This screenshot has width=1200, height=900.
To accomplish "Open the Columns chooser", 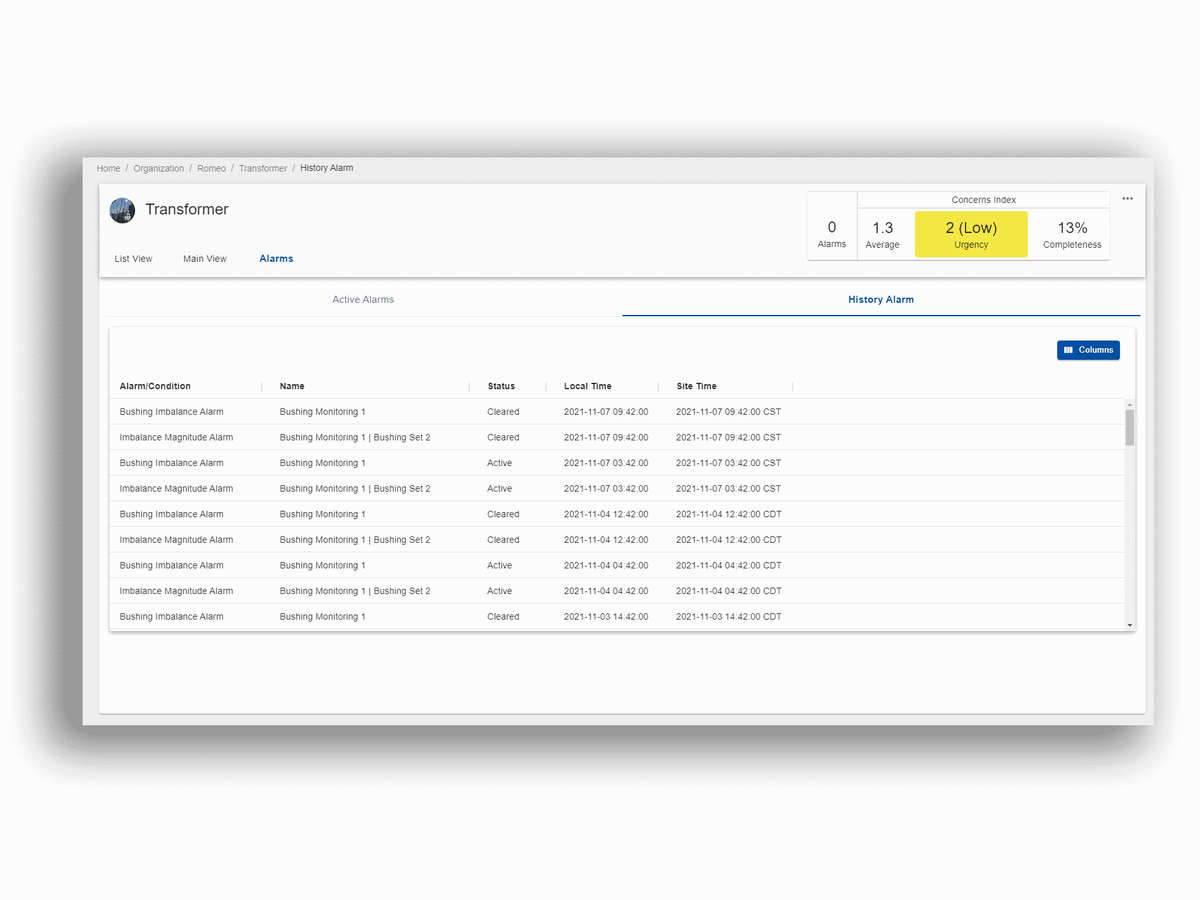I will [1088, 350].
